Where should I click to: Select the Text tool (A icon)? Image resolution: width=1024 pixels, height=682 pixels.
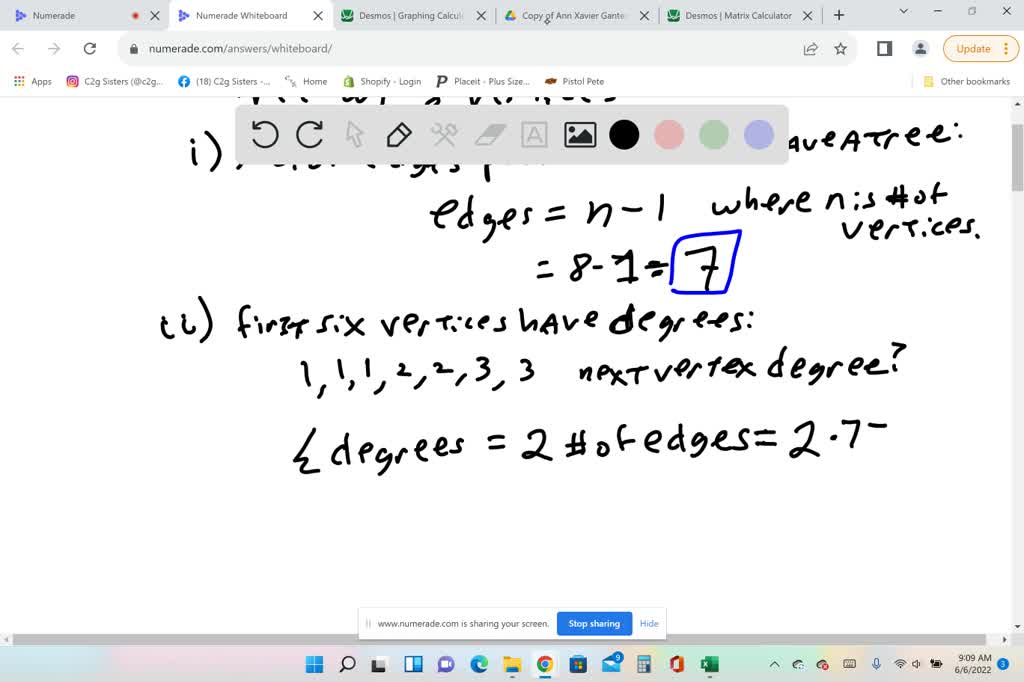point(533,134)
